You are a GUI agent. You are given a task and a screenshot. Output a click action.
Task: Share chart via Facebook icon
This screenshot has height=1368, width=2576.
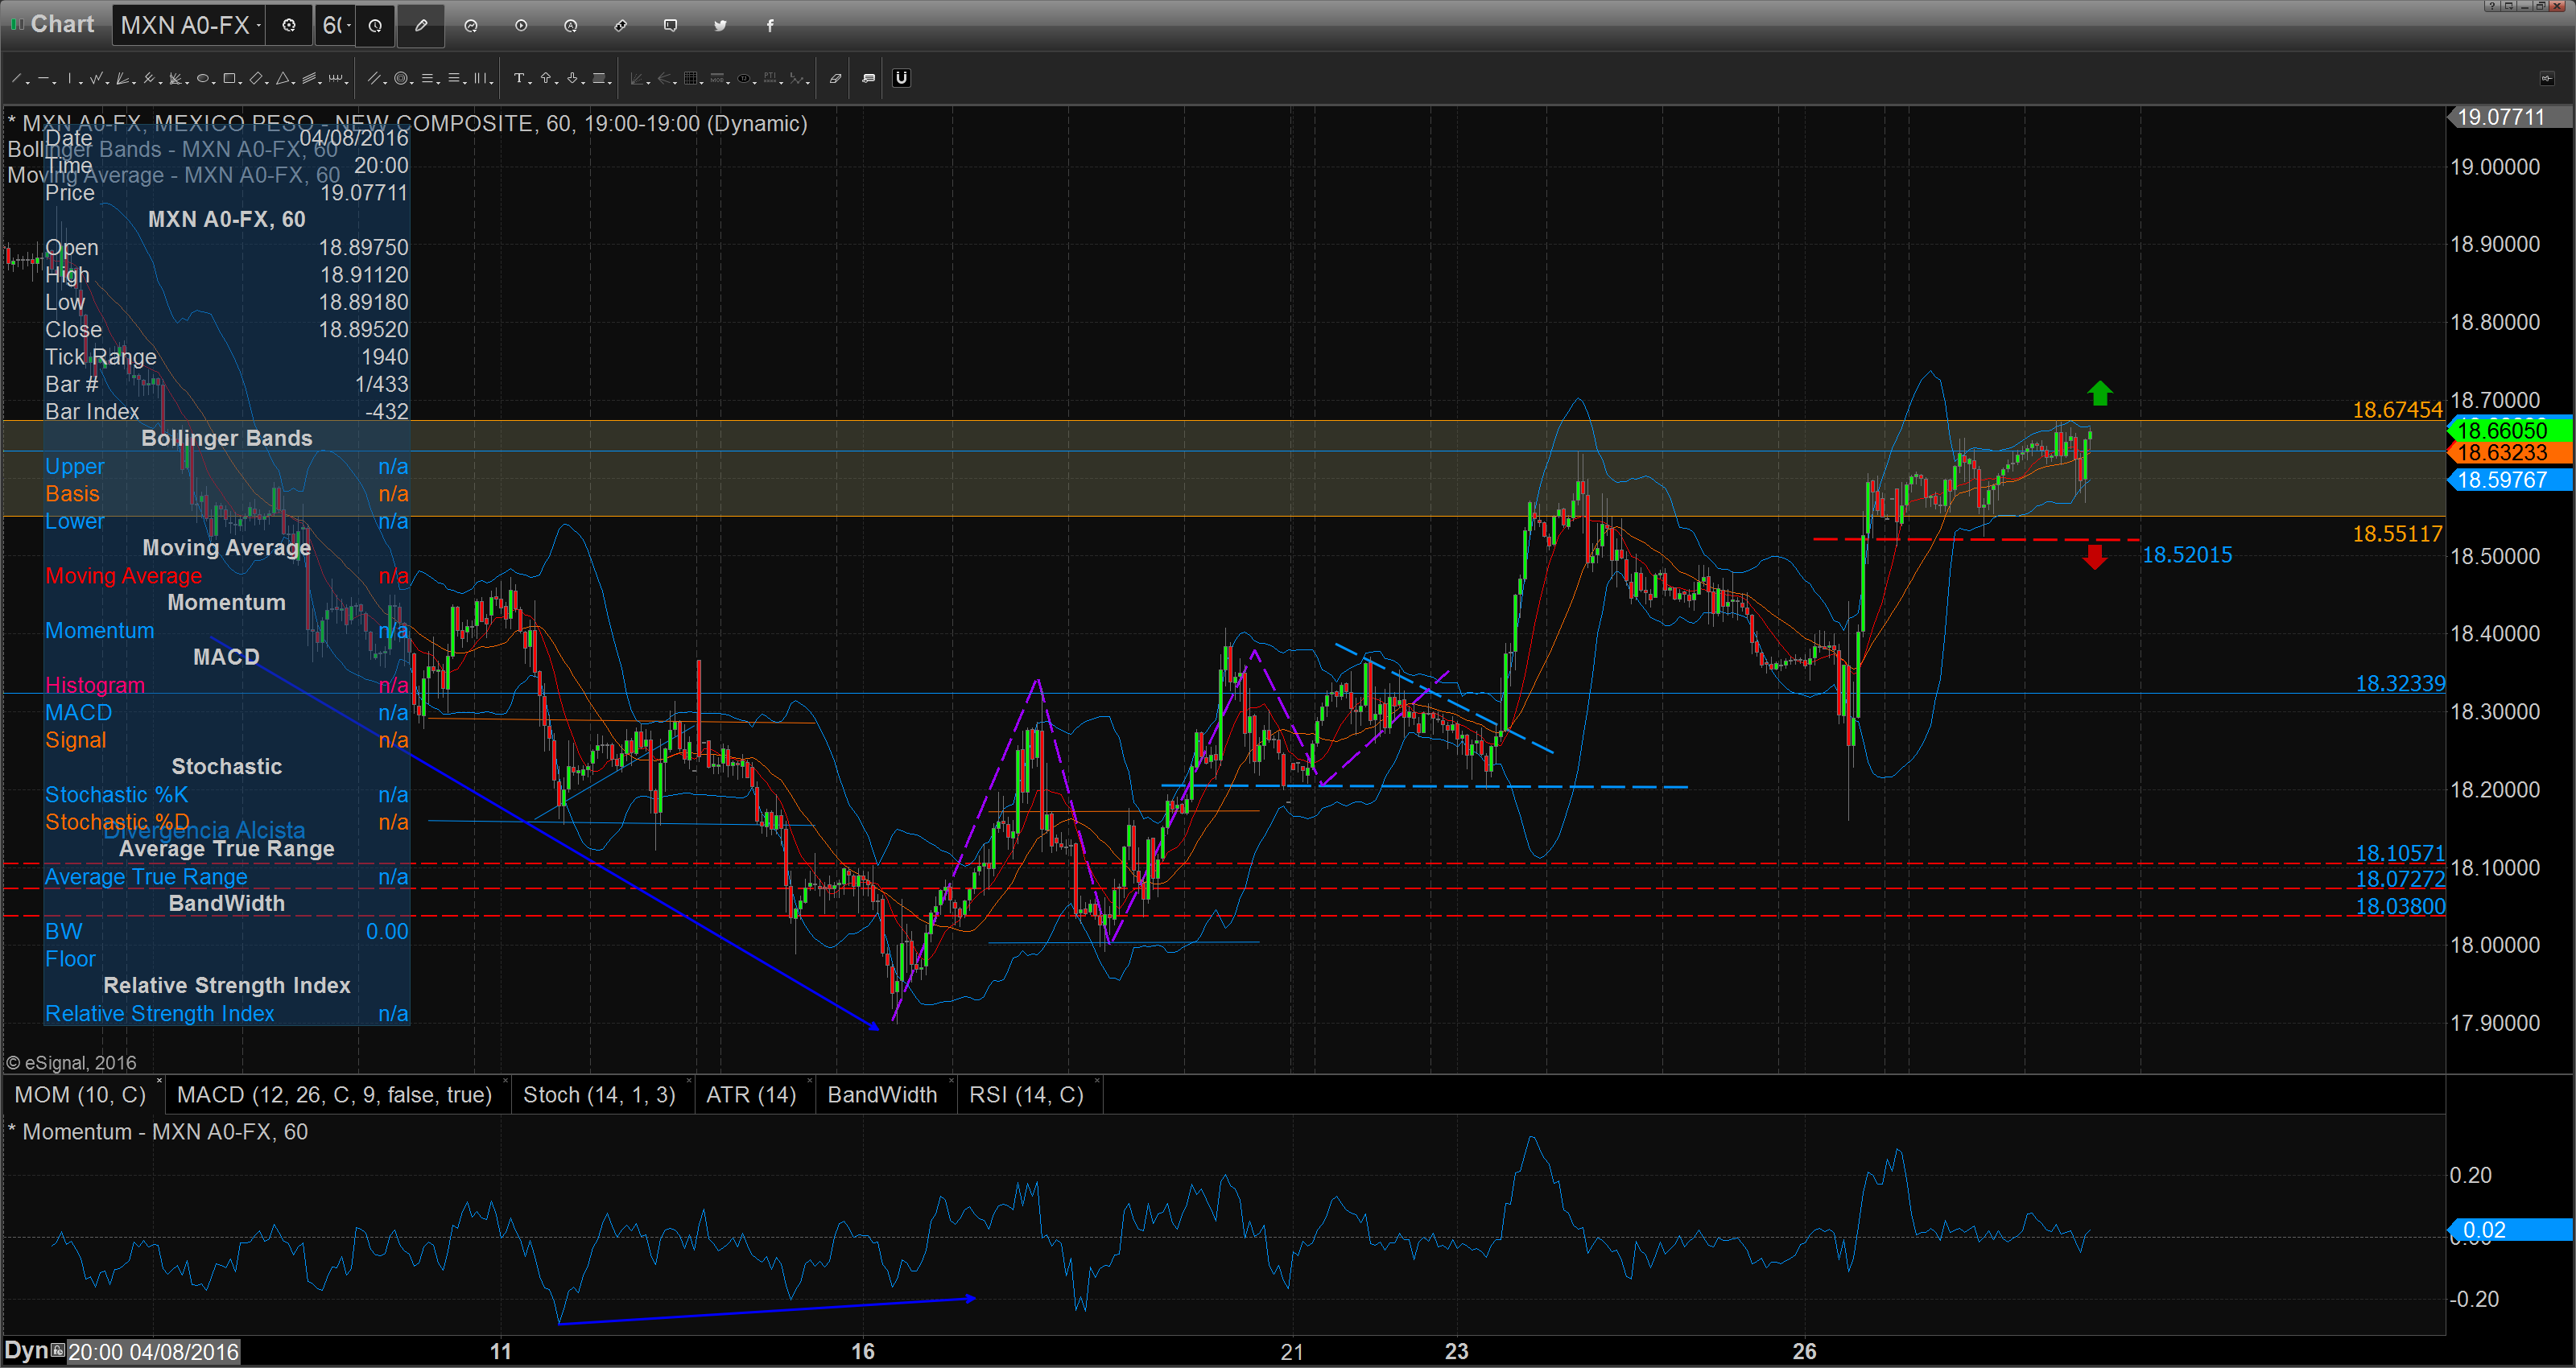(770, 26)
